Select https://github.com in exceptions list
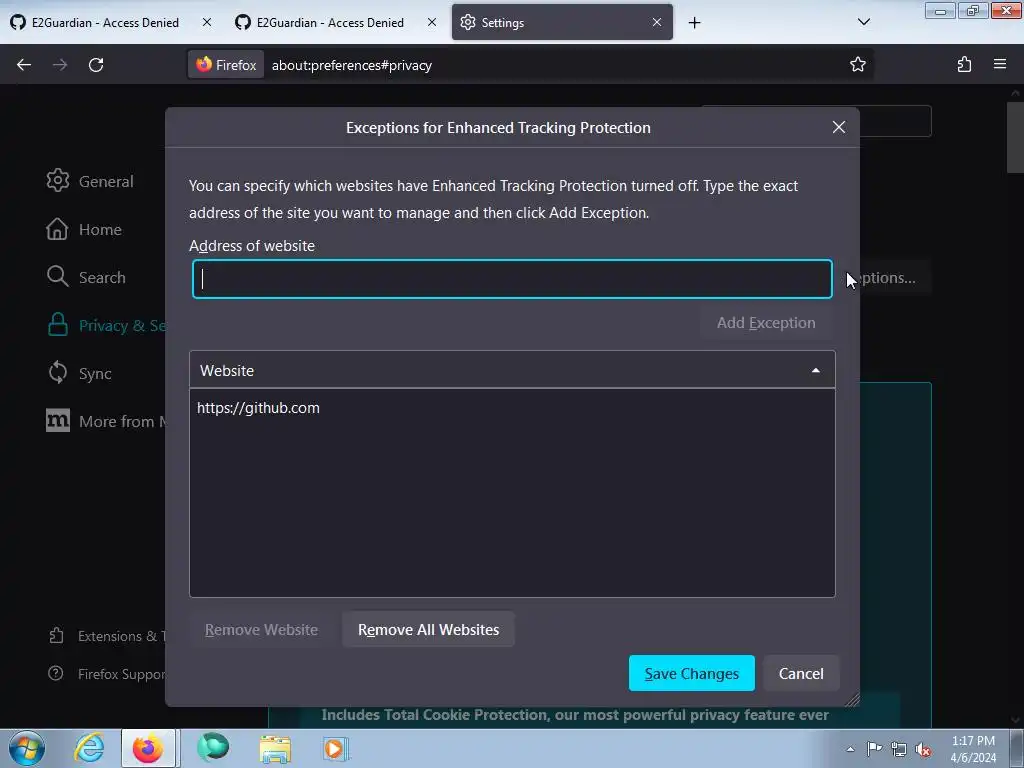This screenshot has height=768, width=1024. 512,408
